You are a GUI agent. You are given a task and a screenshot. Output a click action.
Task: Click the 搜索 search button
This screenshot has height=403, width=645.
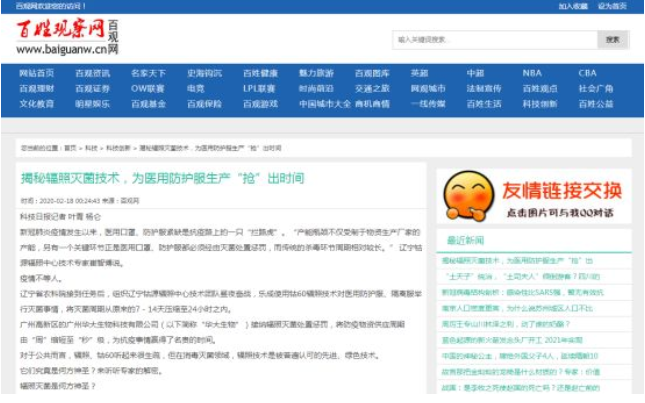pos(612,40)
